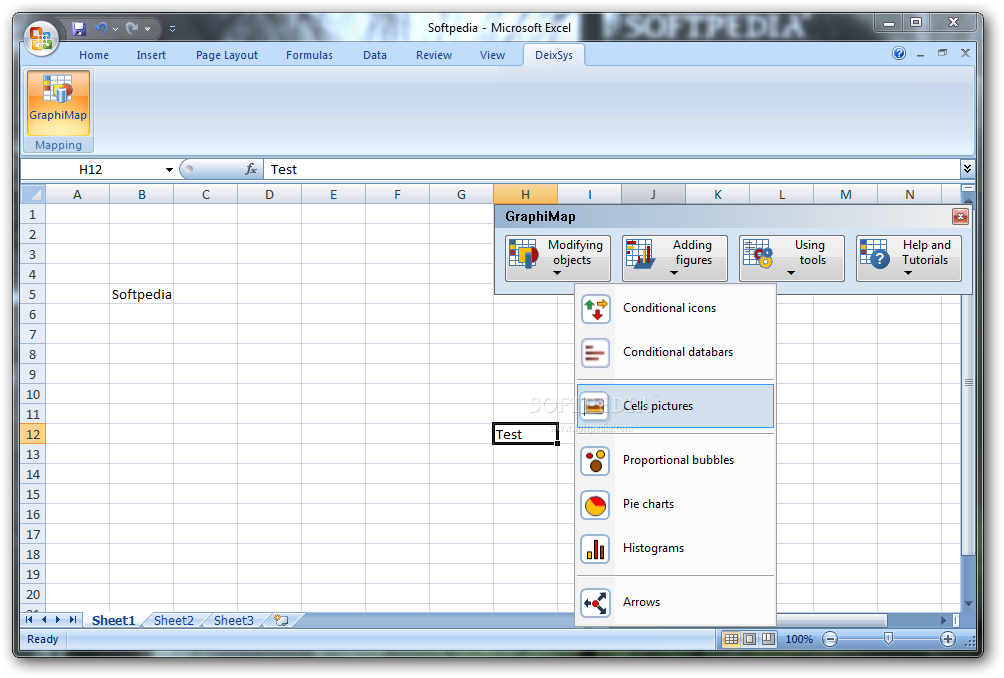Screen dimensions: 1004x678
Task: Open the Conditional icons entry icon
Action: 595,308
